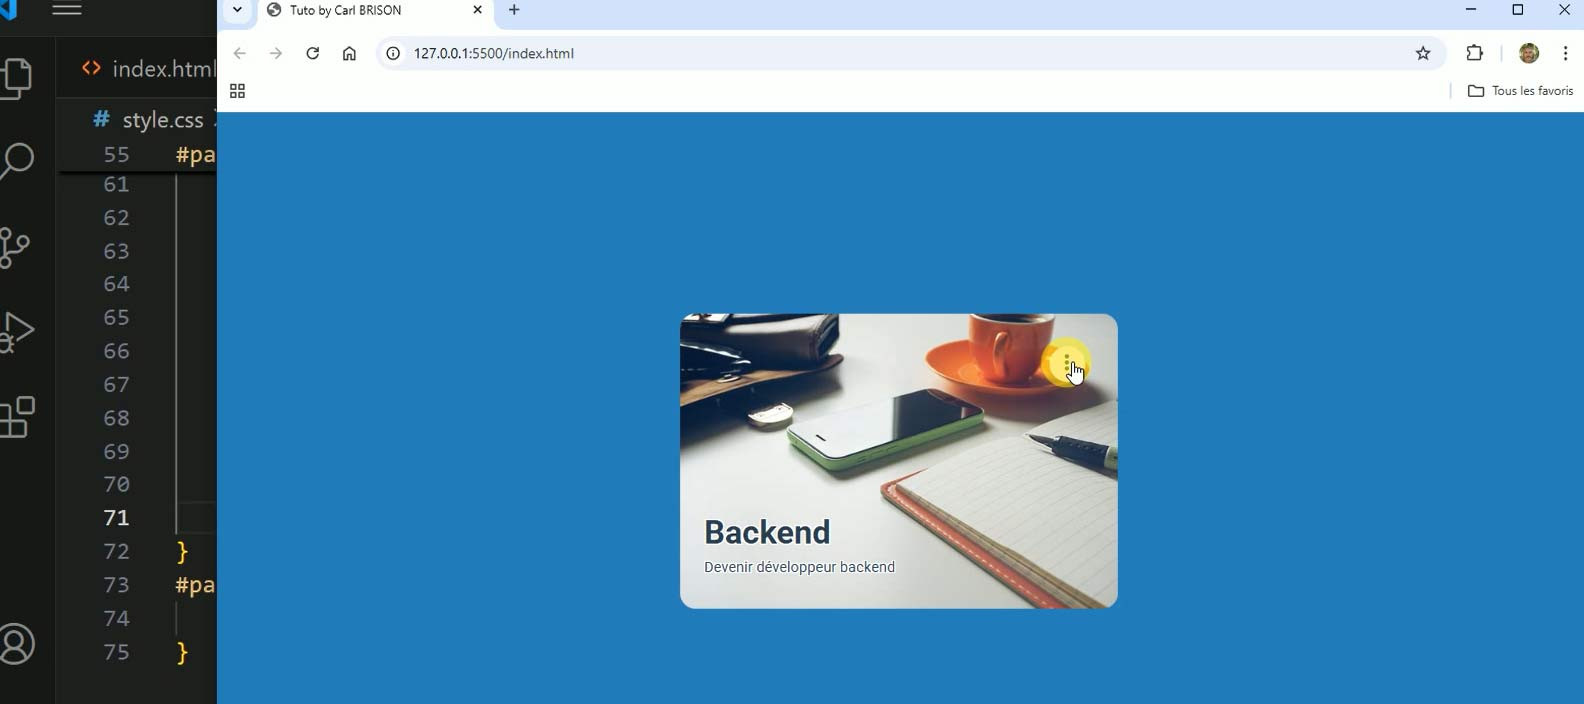Viewport: 1584px width, 704px height.
Task: Switch to 'Tuto by Carl BRISON' tab
Action: click(x=360, y=10)
